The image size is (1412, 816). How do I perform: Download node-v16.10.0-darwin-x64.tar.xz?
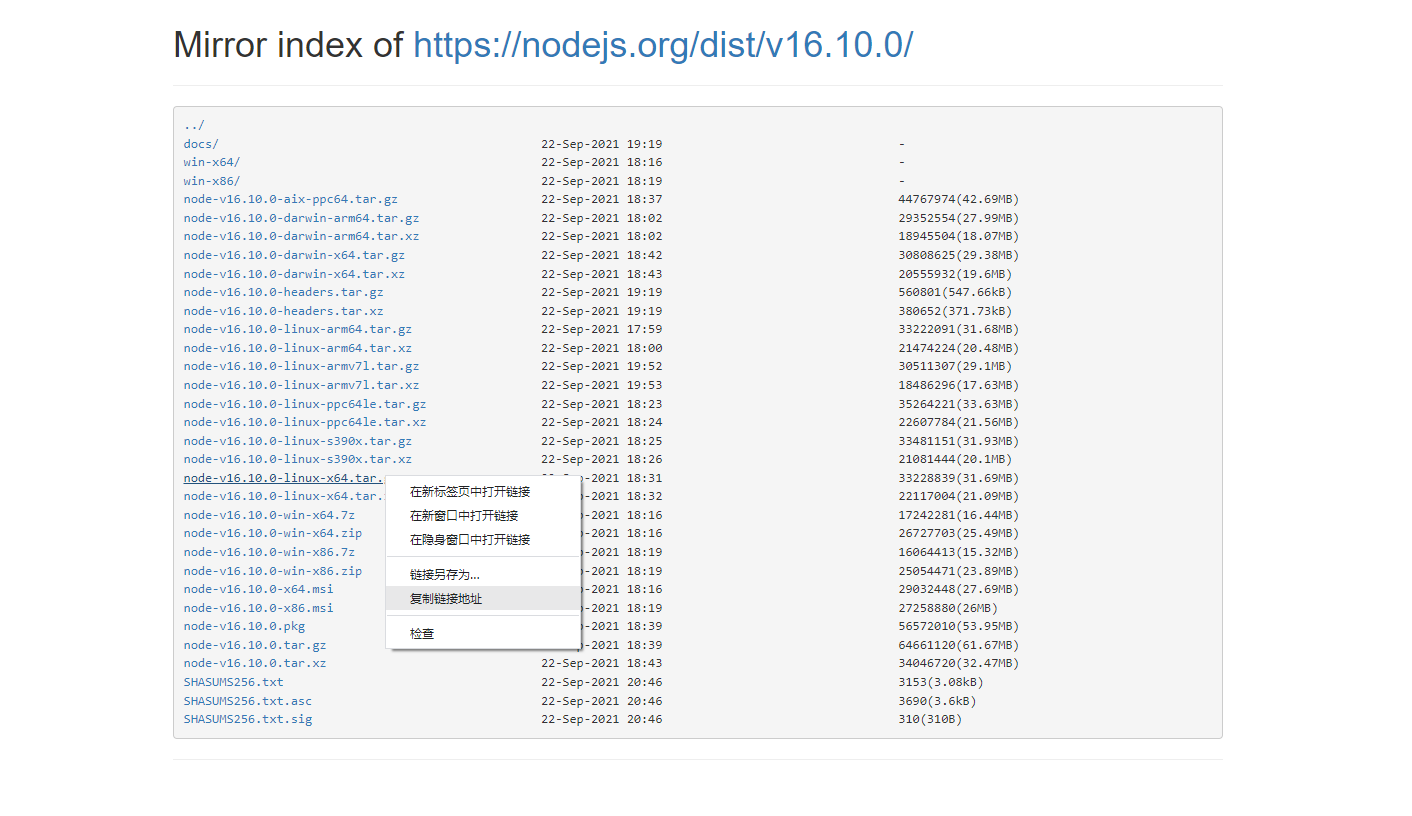294,274
